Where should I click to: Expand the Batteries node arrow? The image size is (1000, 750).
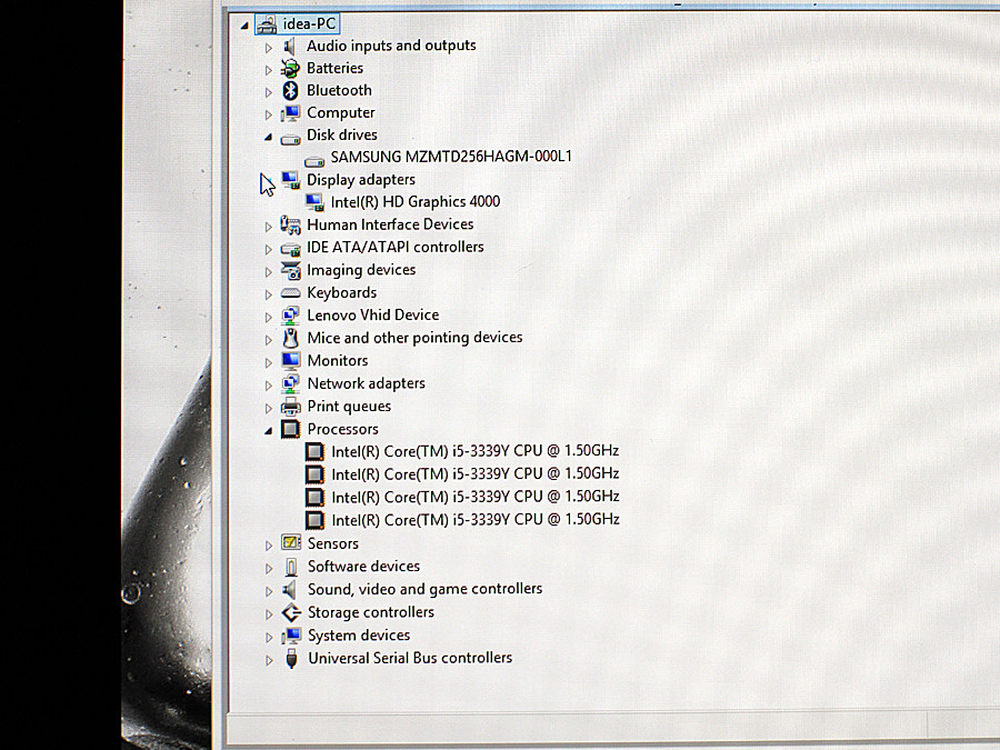(268, 70)
